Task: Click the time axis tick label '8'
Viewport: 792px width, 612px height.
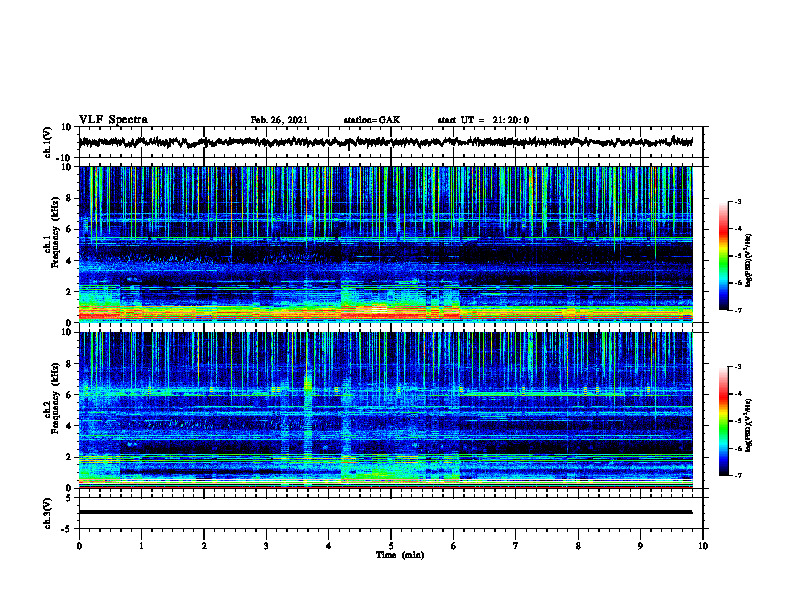Action: click(x=578, y=546)
